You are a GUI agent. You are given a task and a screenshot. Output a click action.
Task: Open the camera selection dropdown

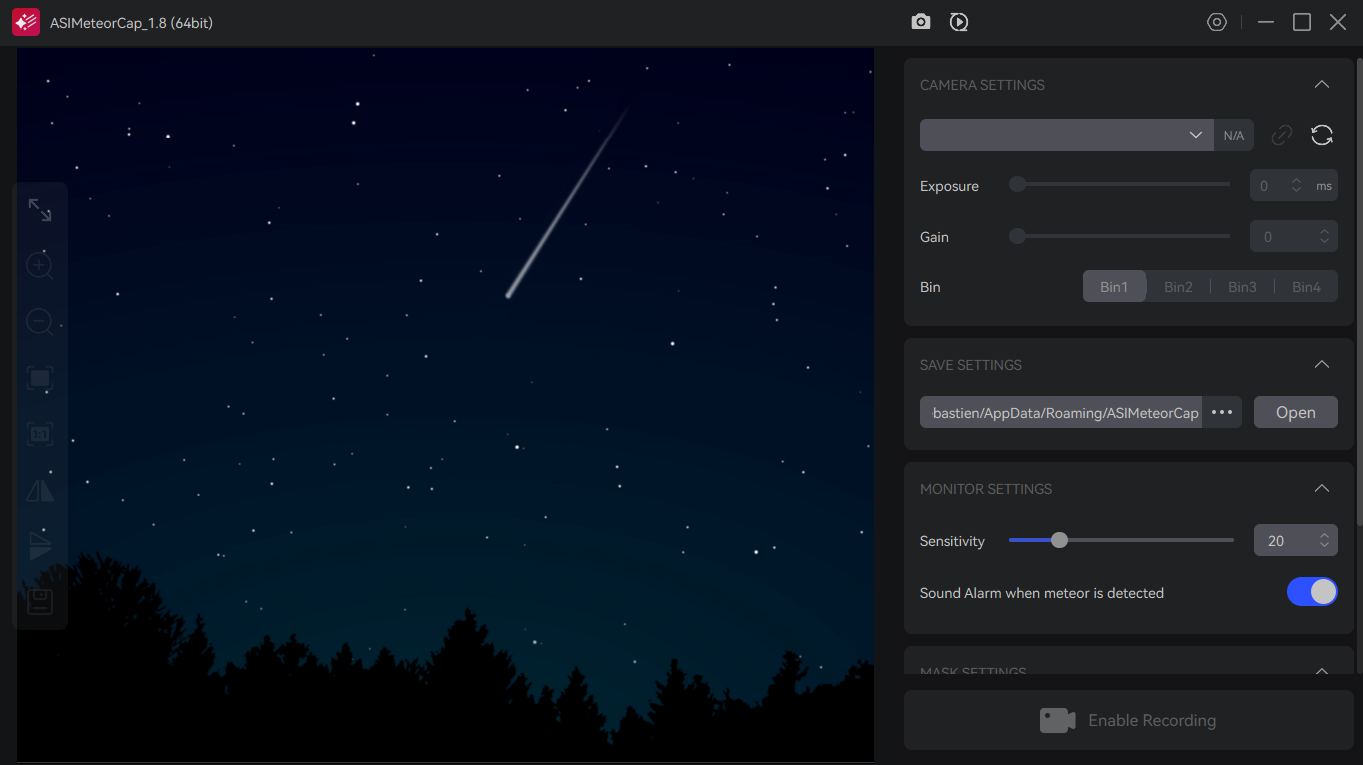[x=1066, y=135]
